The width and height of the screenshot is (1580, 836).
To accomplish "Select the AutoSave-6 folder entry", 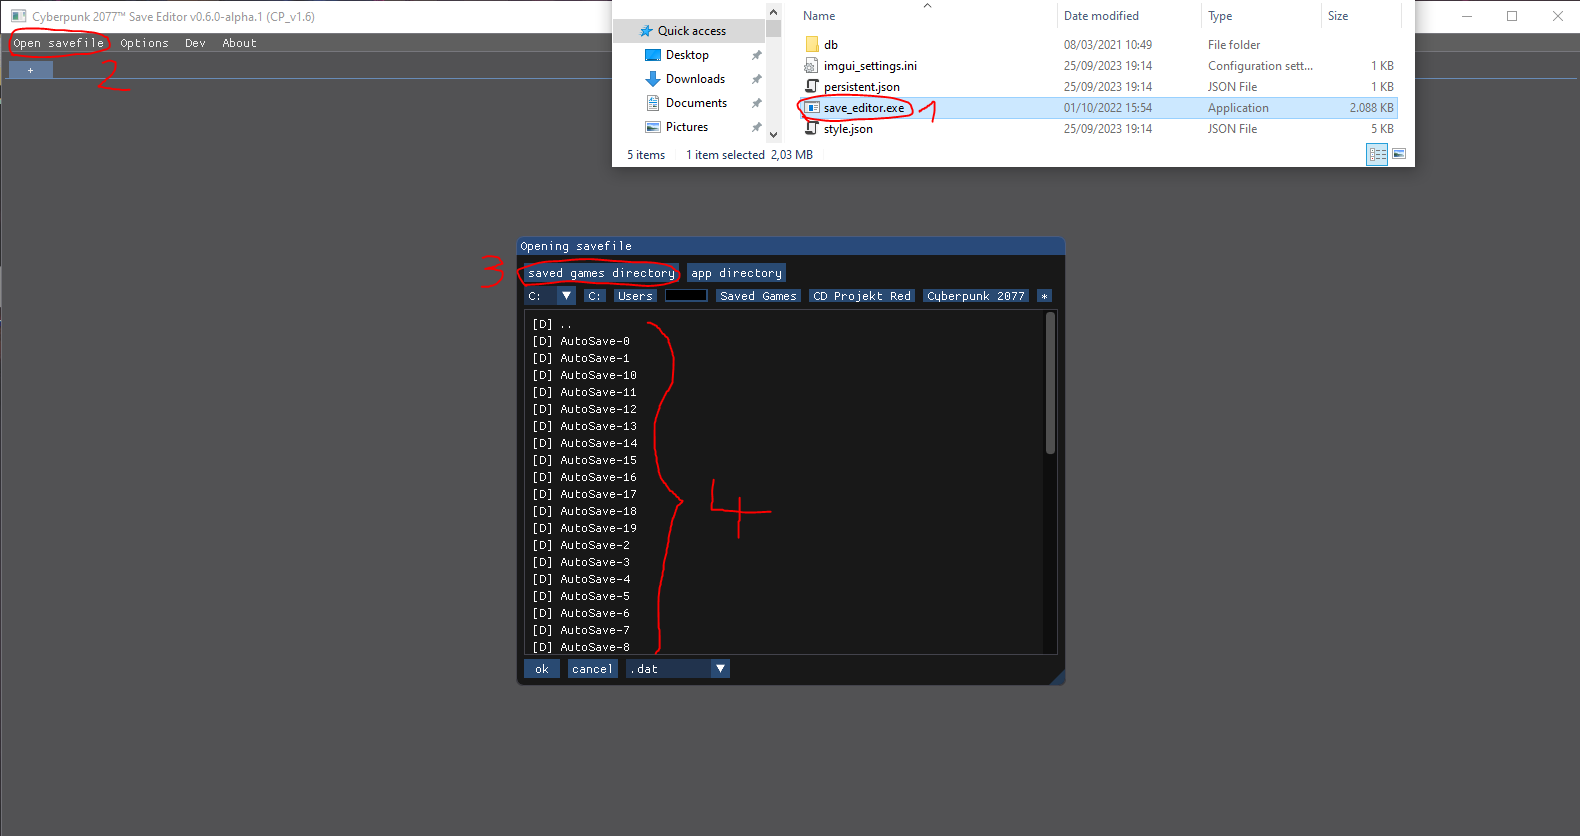I will [x=785, y=613].
